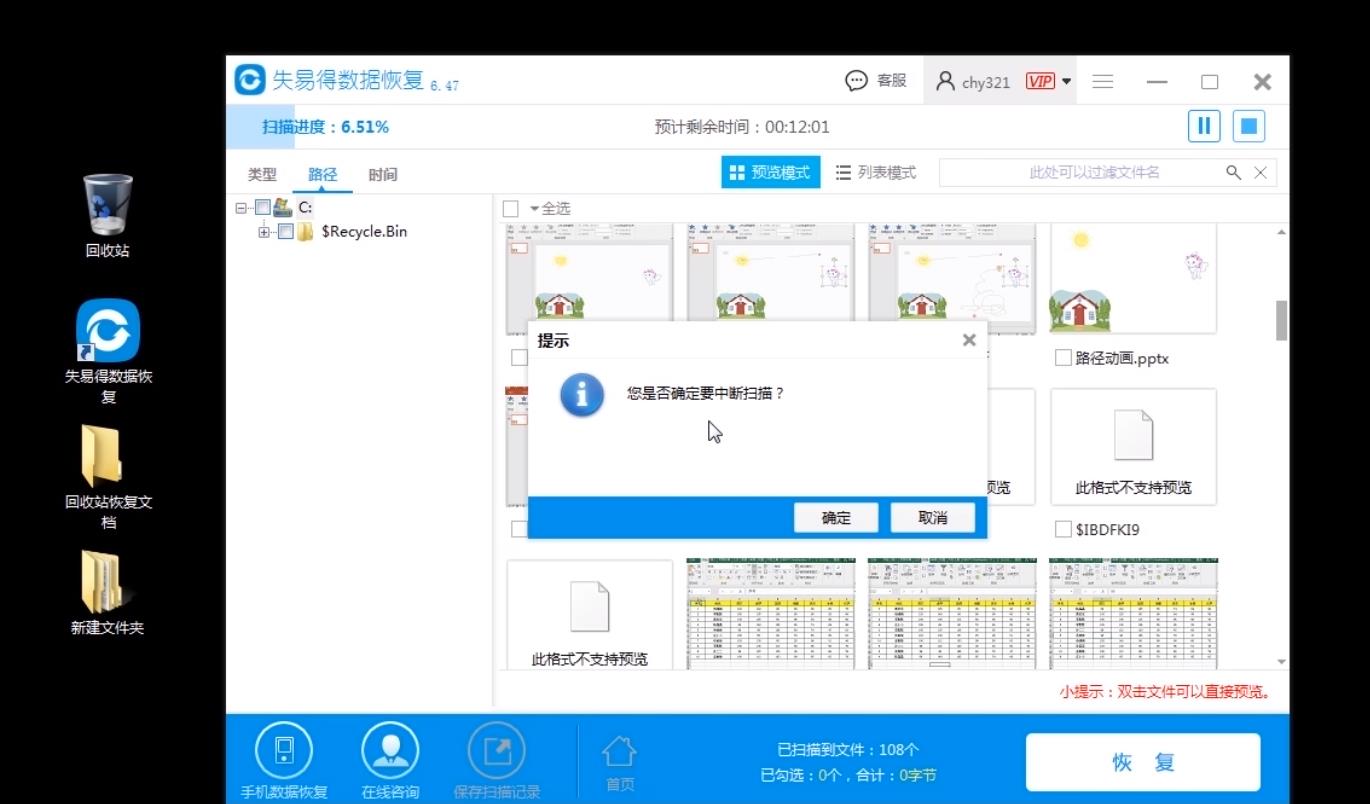This screenshot has height=804, width=1370.
Task: Click the chy321 user account icon
Action: point(945,82)
